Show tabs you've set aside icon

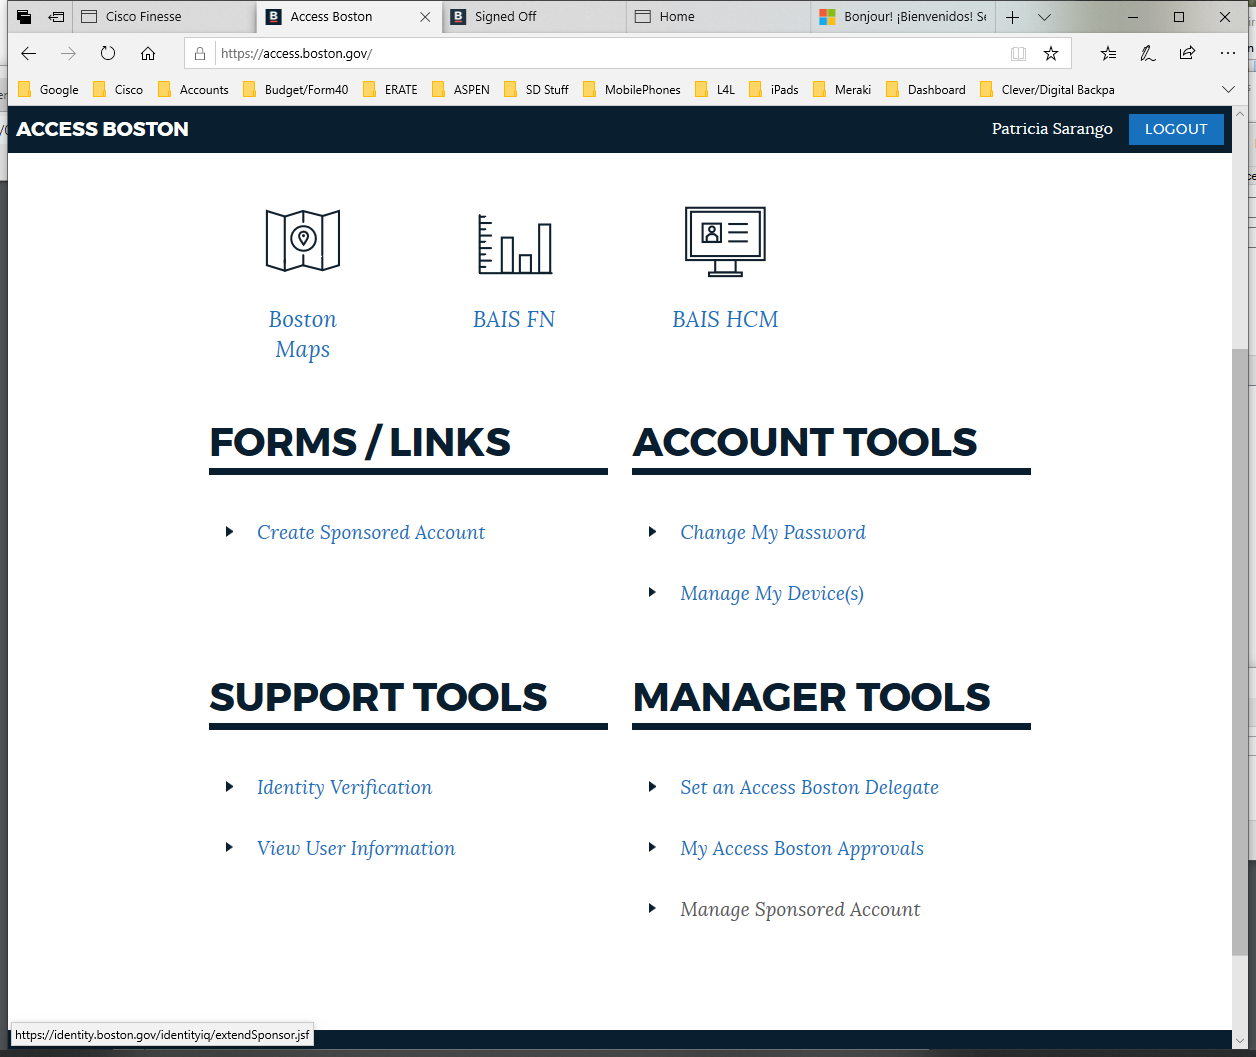click(x=24, y=17)
